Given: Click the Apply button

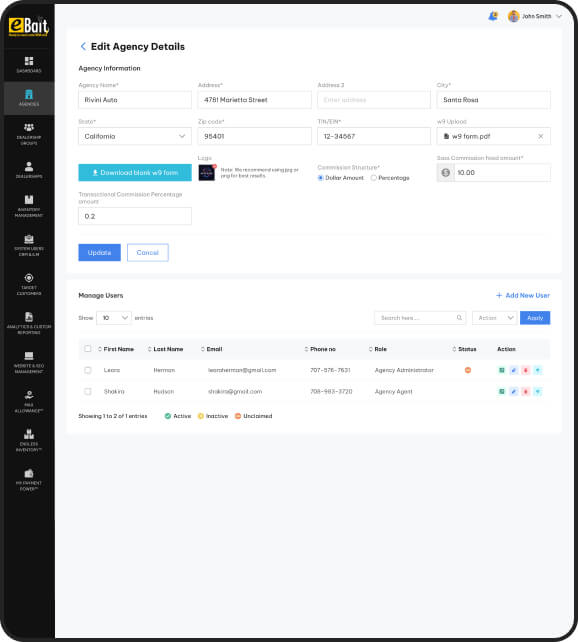Looking at the screenshot, I should (x=535, y=318).
